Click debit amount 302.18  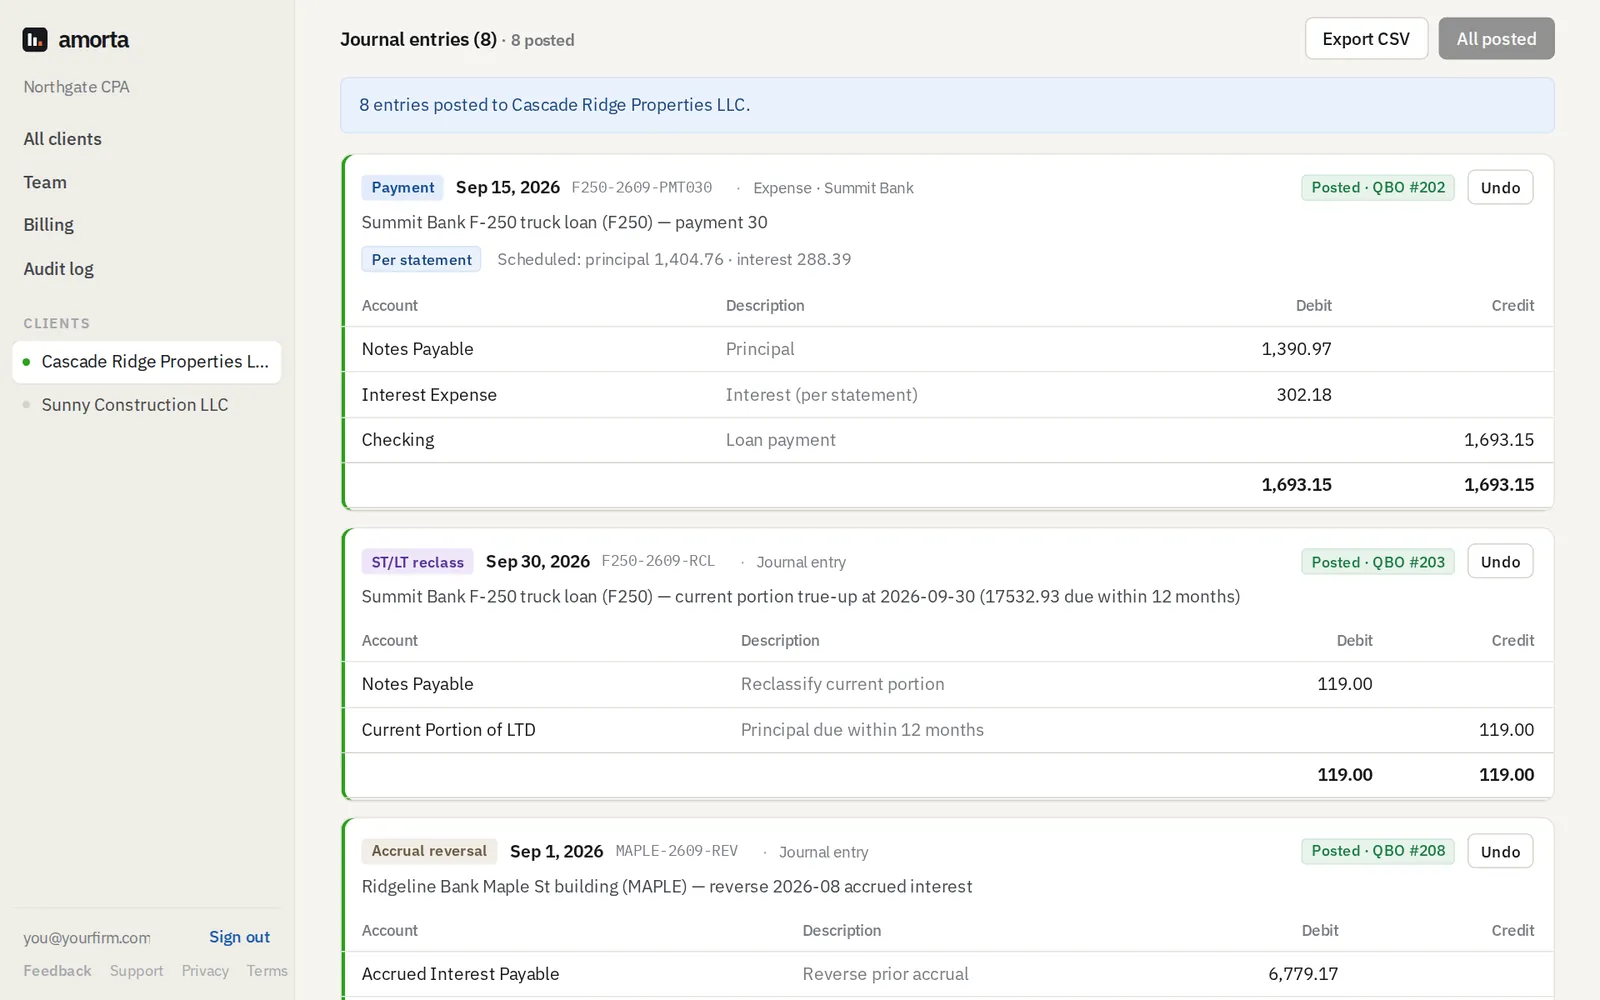click(x=1304, y=395)
